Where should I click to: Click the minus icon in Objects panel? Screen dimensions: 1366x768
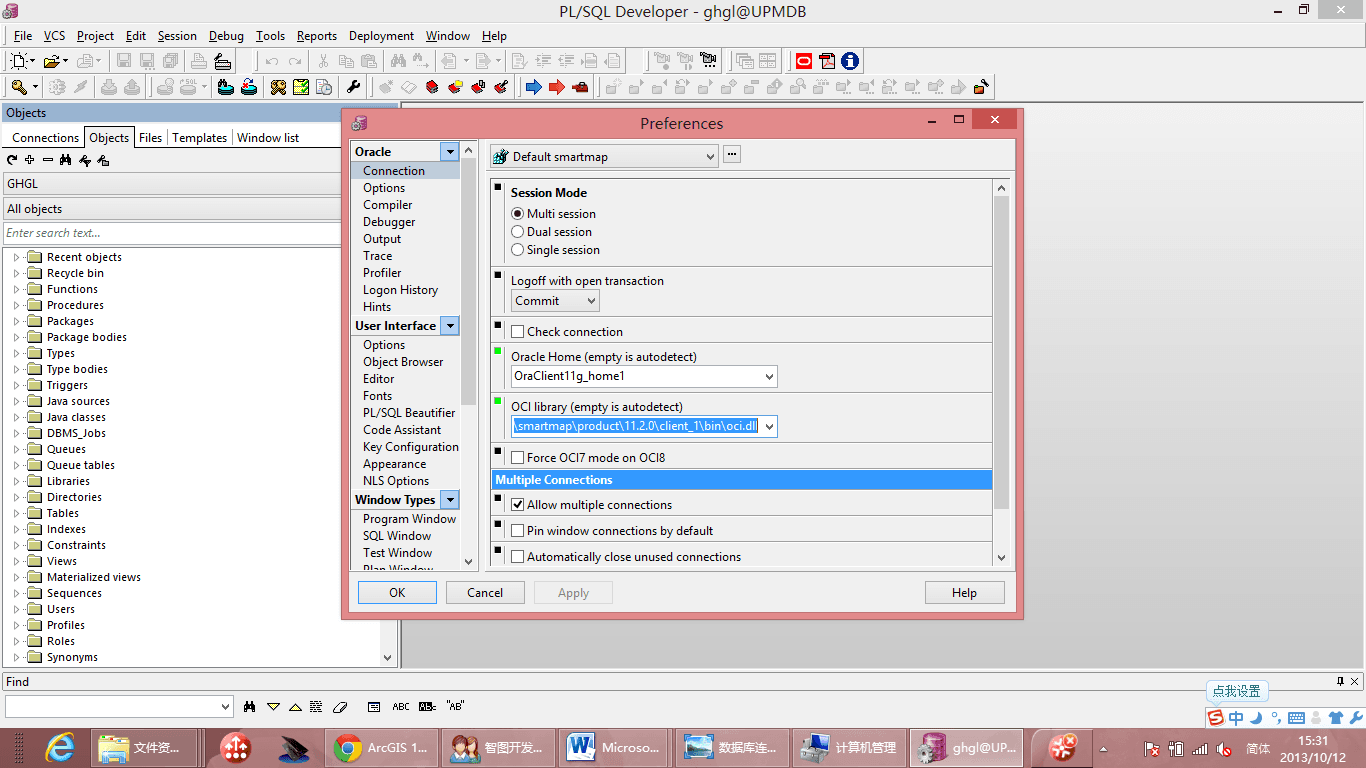pyautogui.click(x=47, y=160)
